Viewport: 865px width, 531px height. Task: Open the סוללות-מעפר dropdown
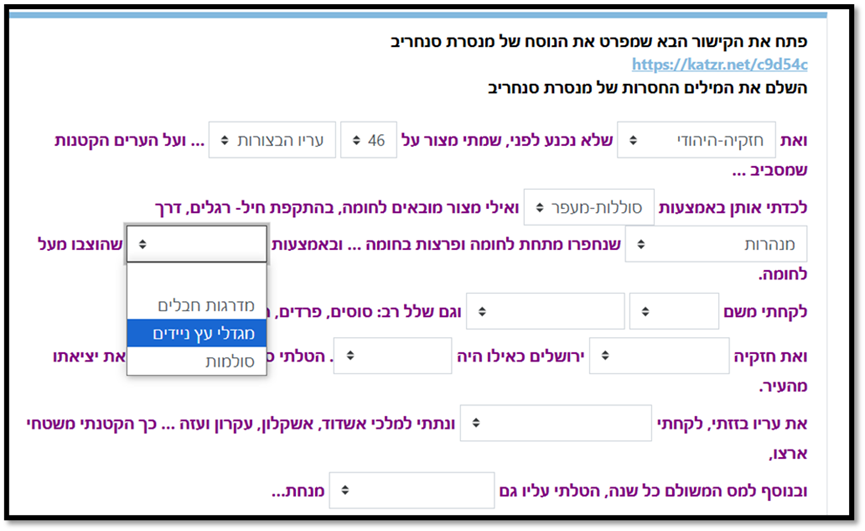coord(589,207)
